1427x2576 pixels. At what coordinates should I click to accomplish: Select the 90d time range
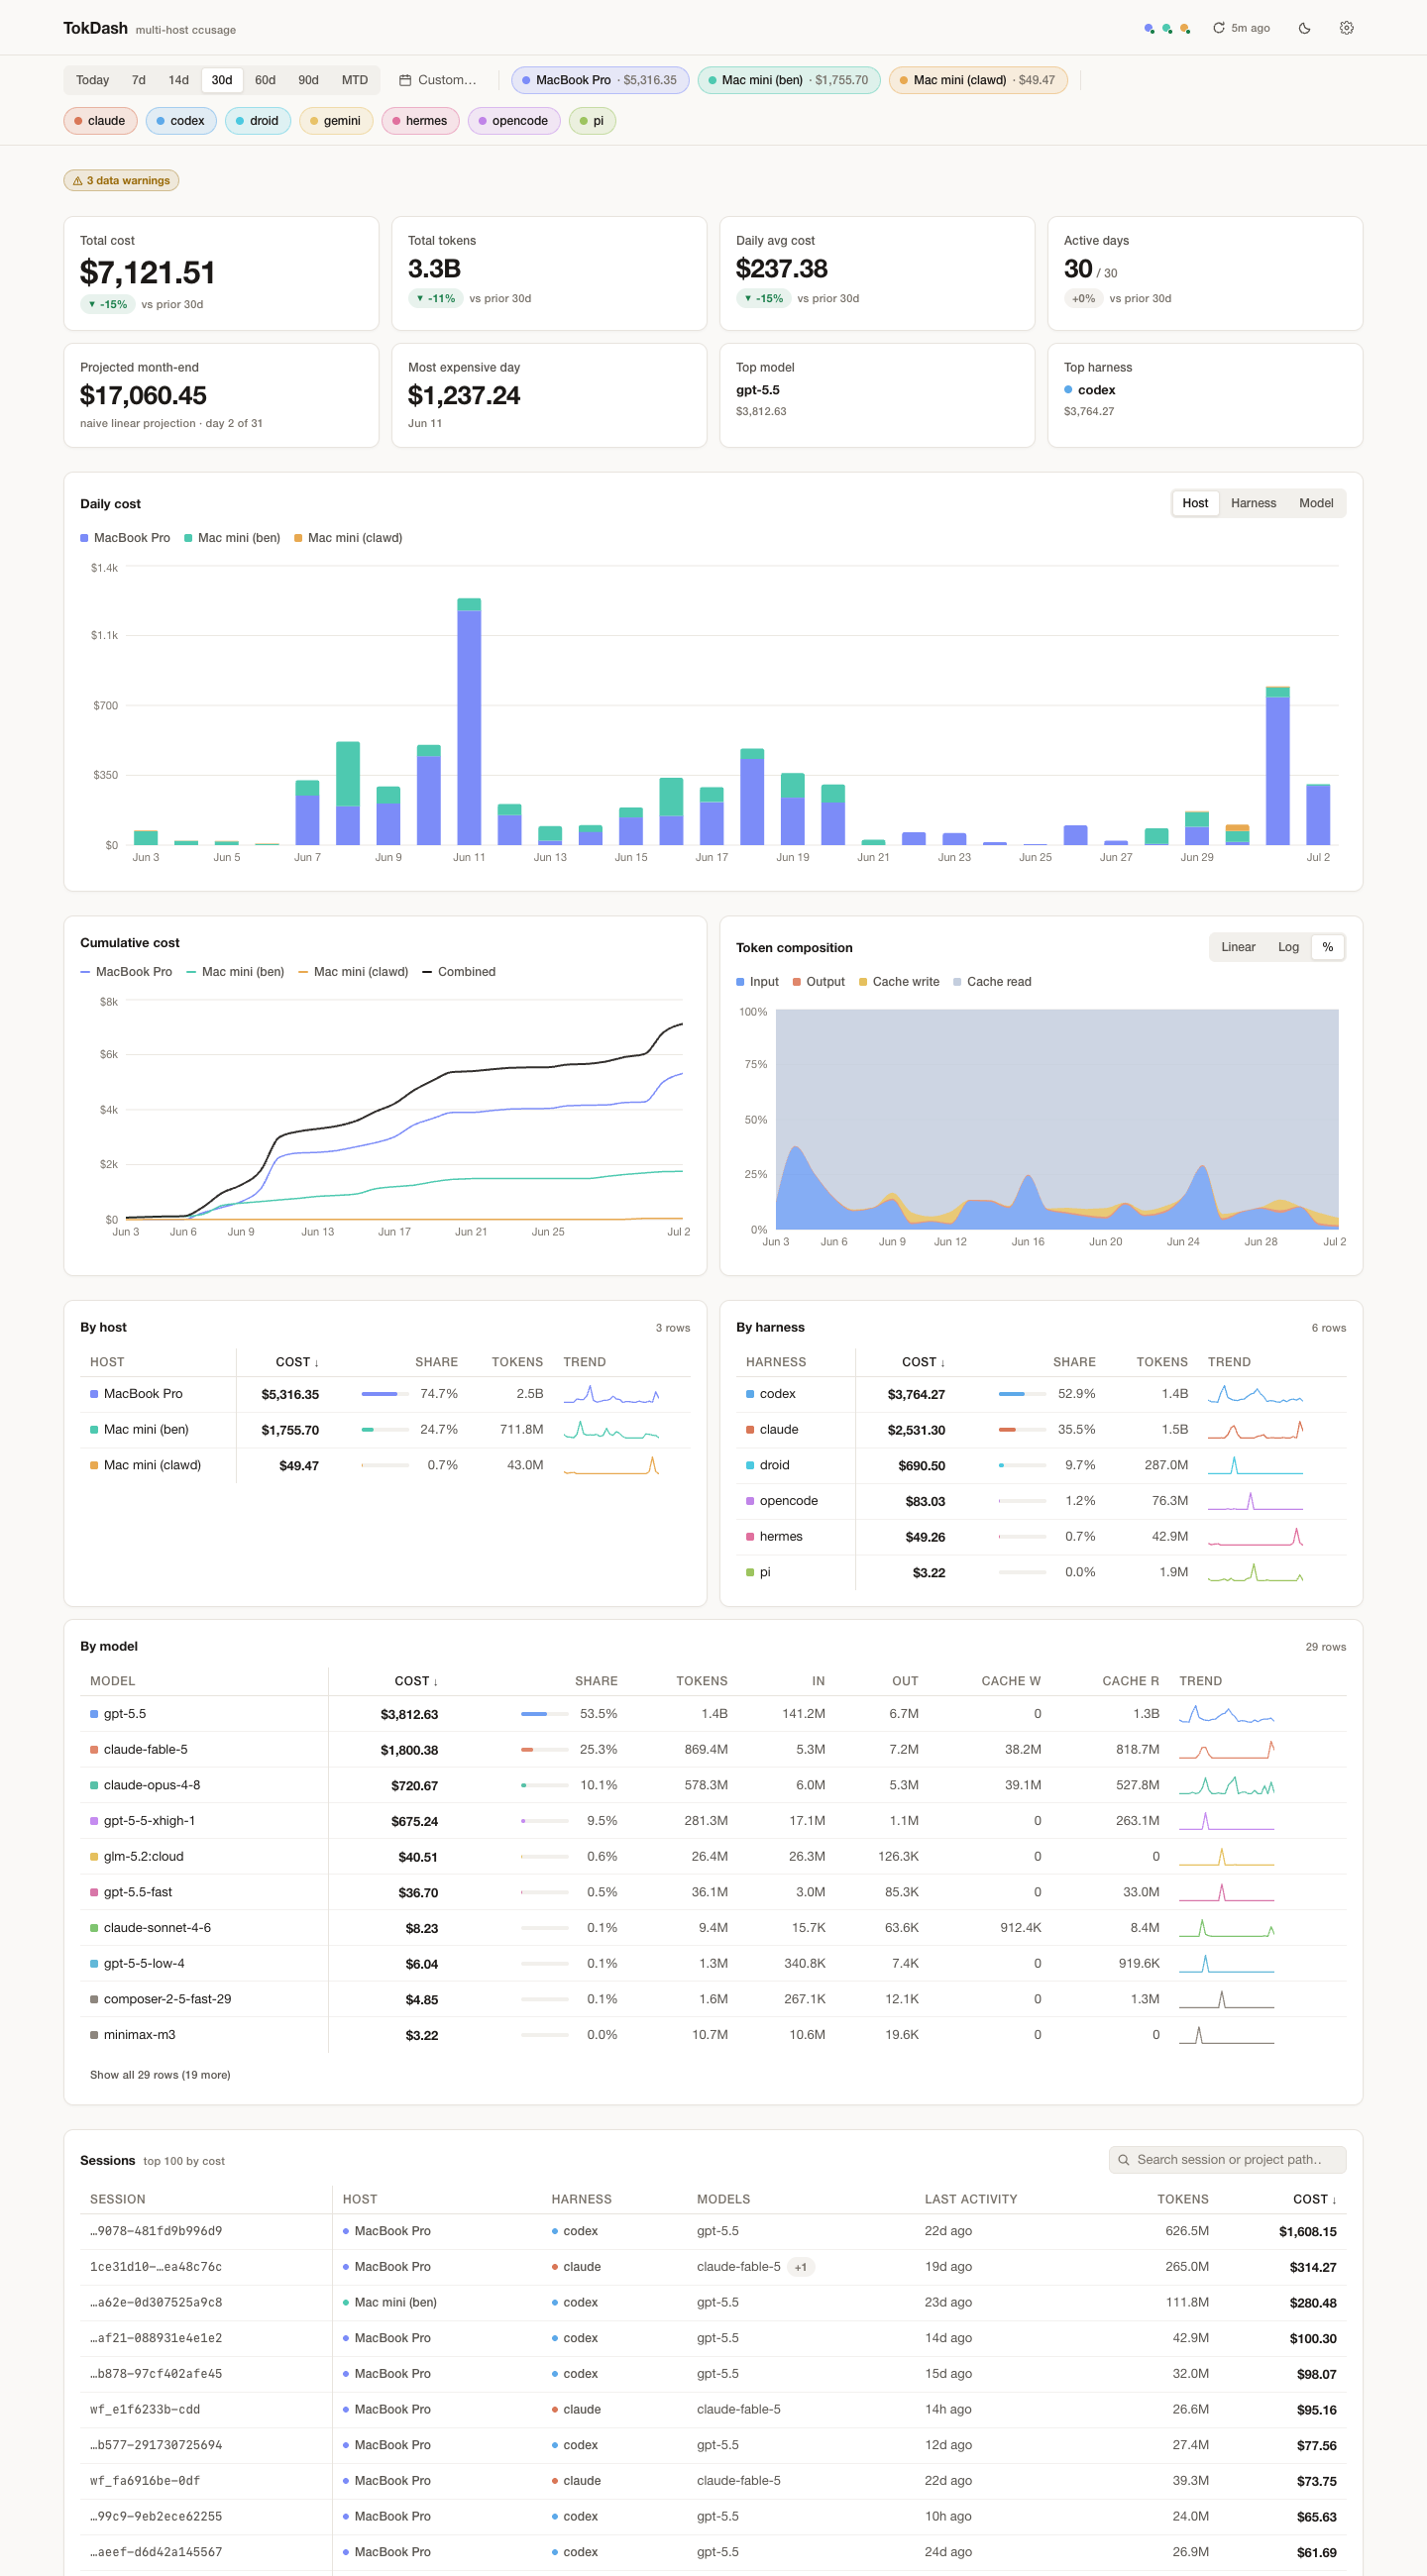click(x=308, y=80)
